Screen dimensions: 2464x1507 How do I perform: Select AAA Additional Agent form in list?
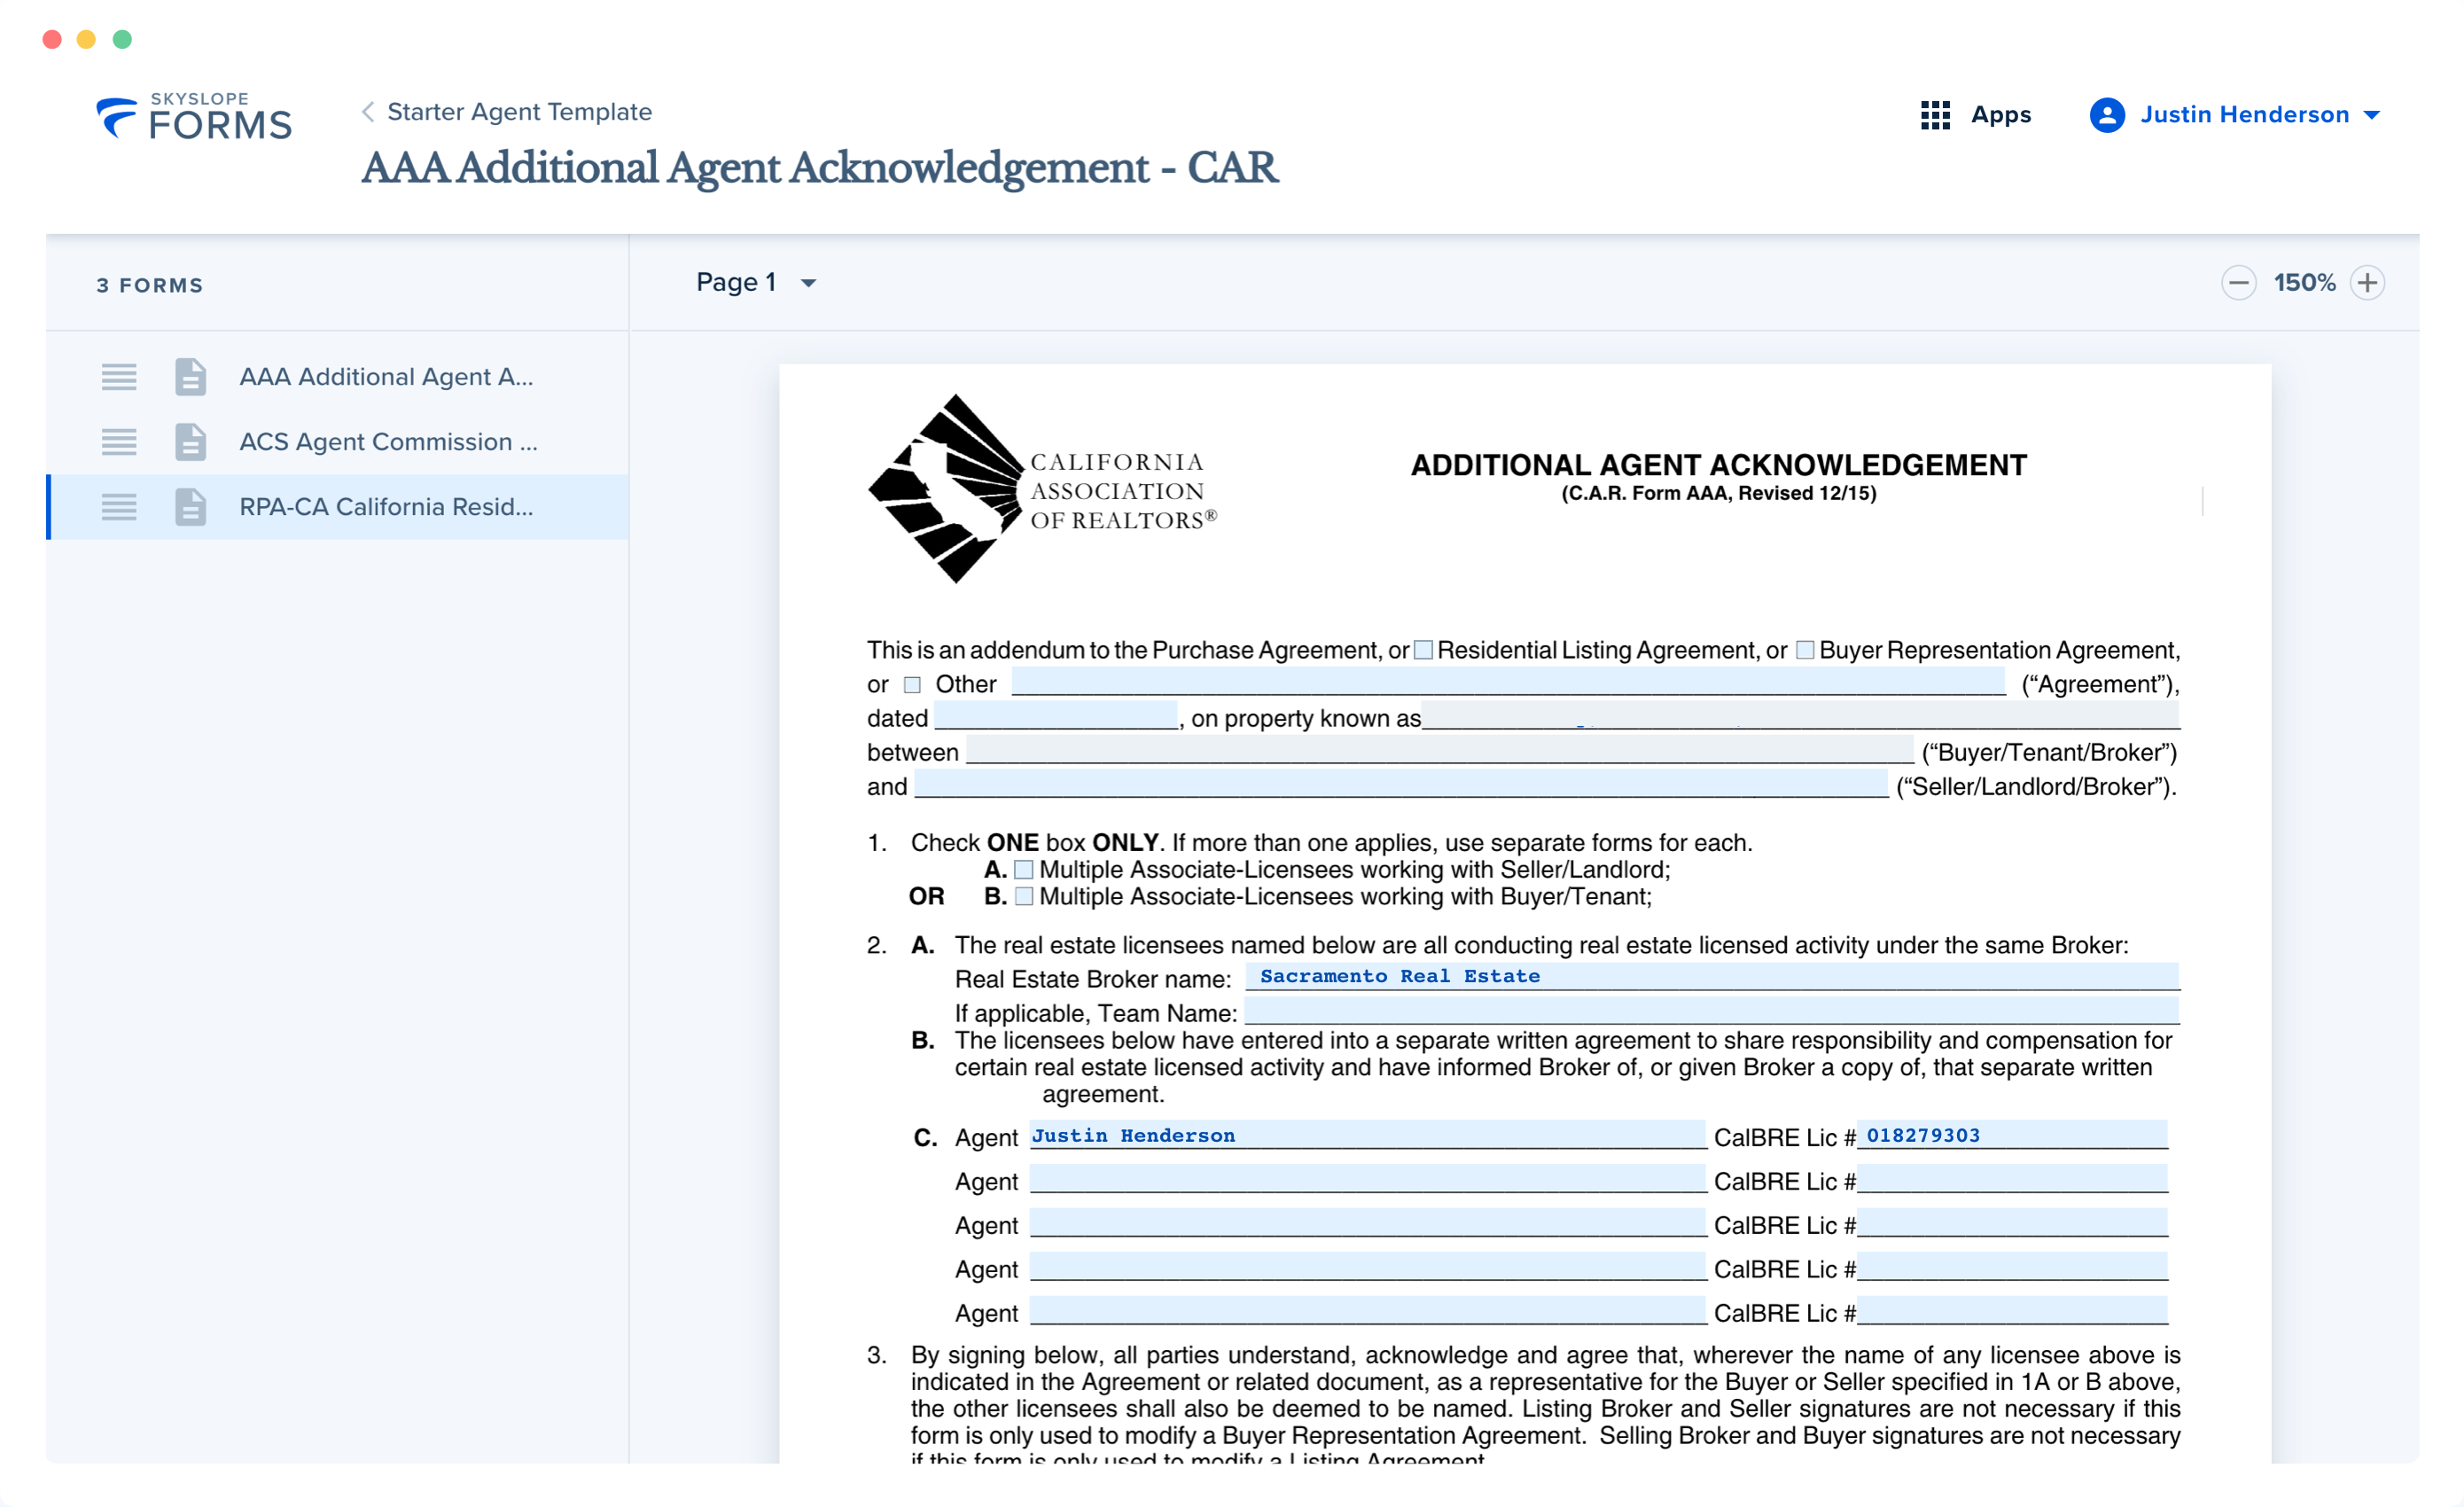(x=386, y=377)
